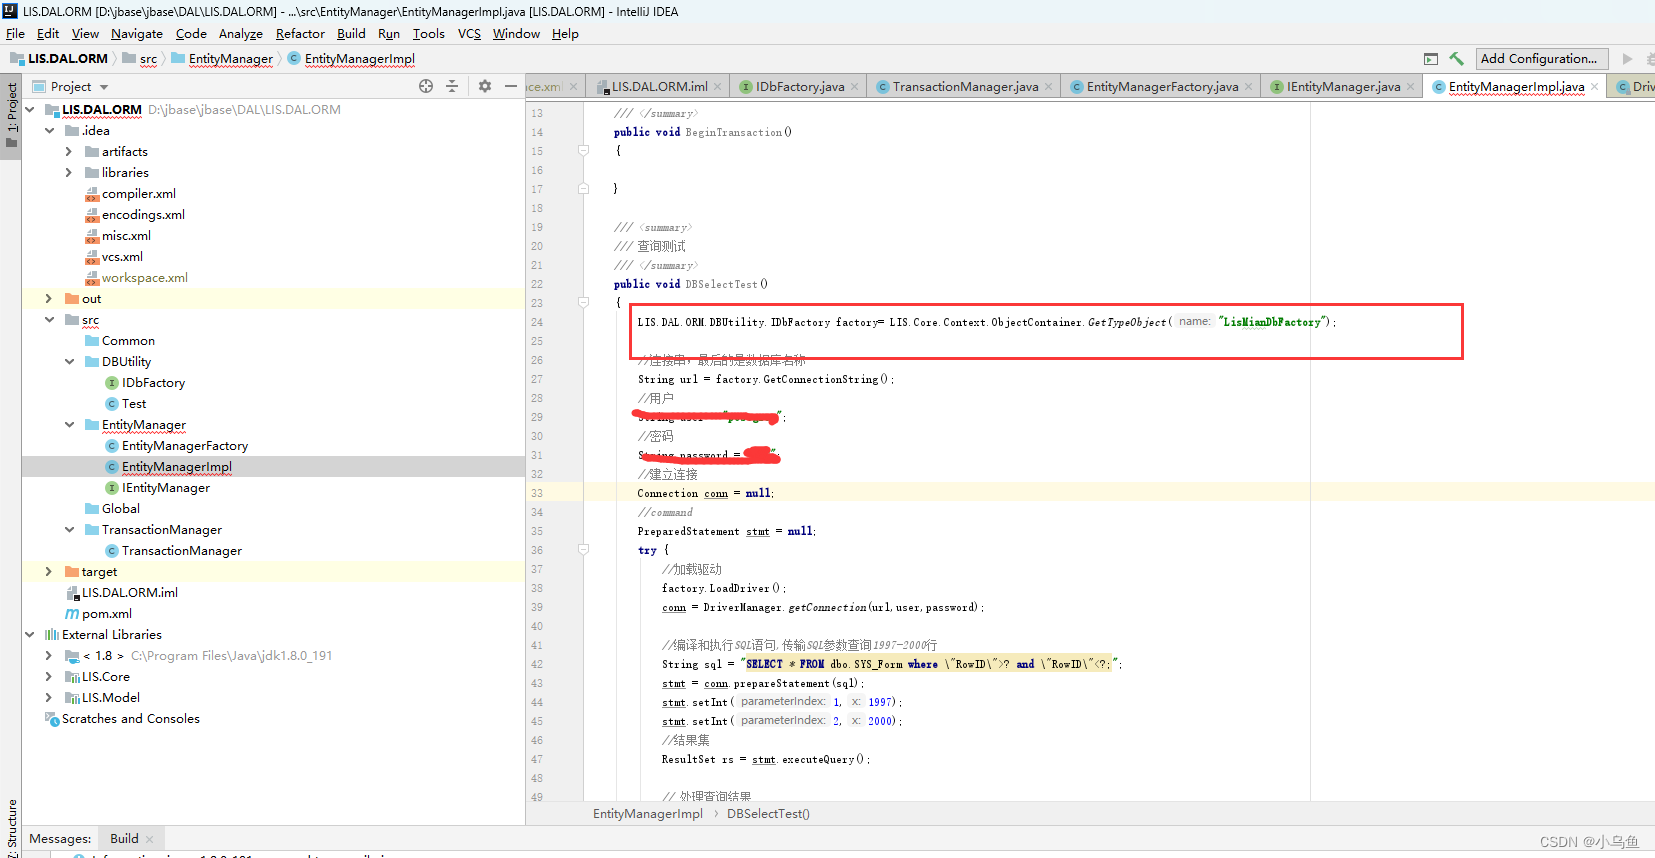Click the Run arrow icon in toolbar
Image resolution: width=1655 pixels, height=858 pixels.
pyautogui.click(x=1627, y=59)
